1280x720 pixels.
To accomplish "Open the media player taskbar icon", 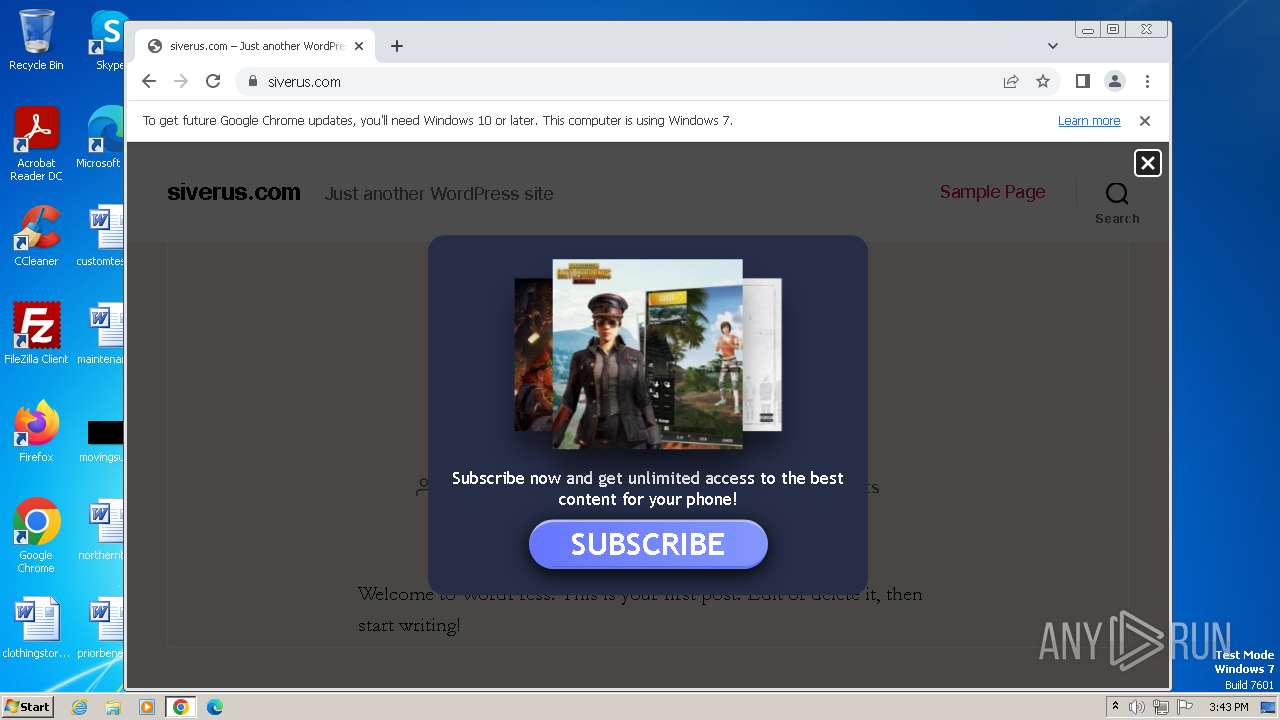I will pos(147,707).
